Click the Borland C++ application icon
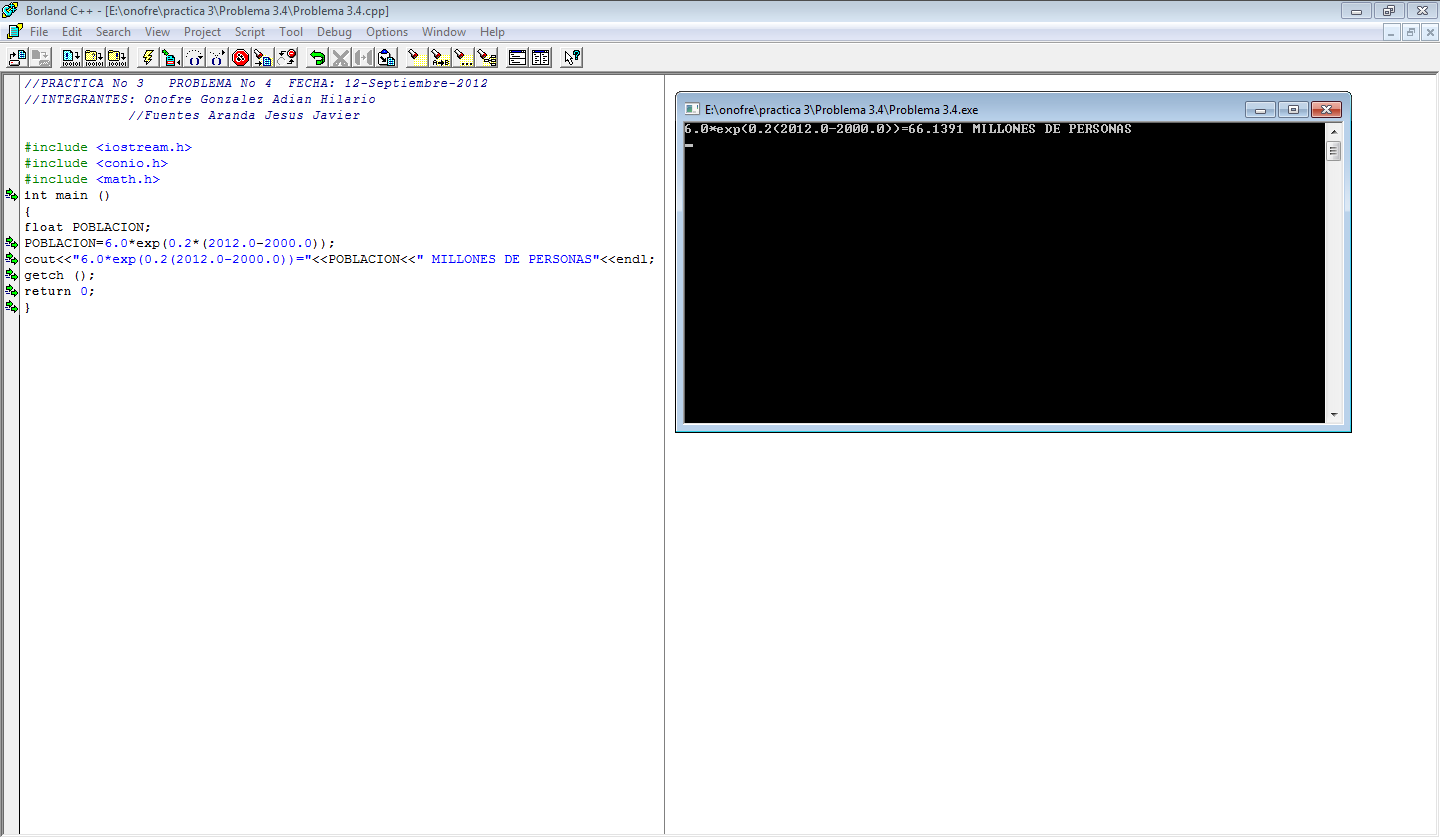Image resolution: width=1440 pixels, height=837 pixels. [x=10, y=9]
